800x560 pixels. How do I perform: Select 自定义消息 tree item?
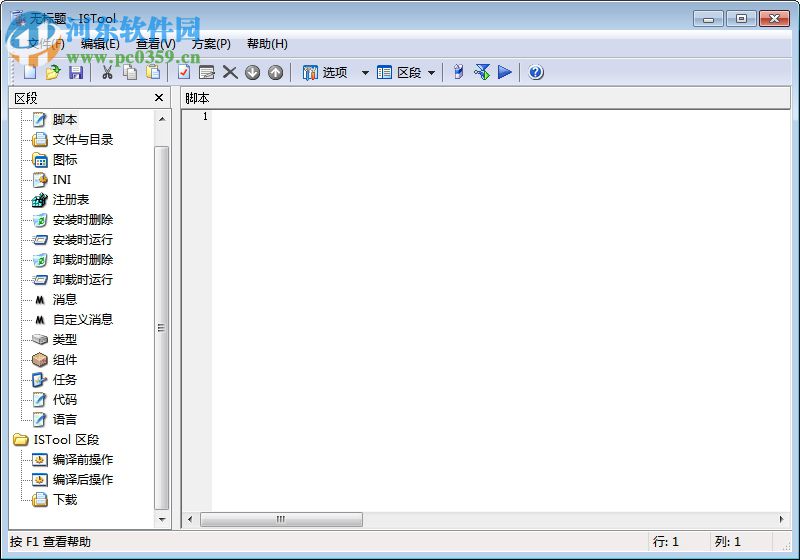(x=83, y=319)
